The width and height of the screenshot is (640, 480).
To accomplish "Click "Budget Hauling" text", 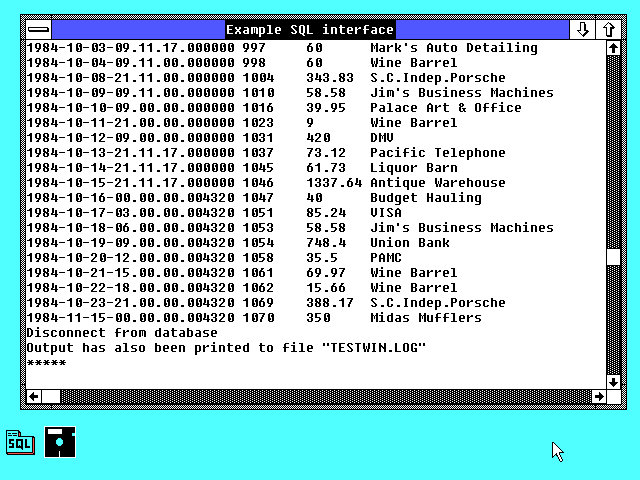I will 426,198.
